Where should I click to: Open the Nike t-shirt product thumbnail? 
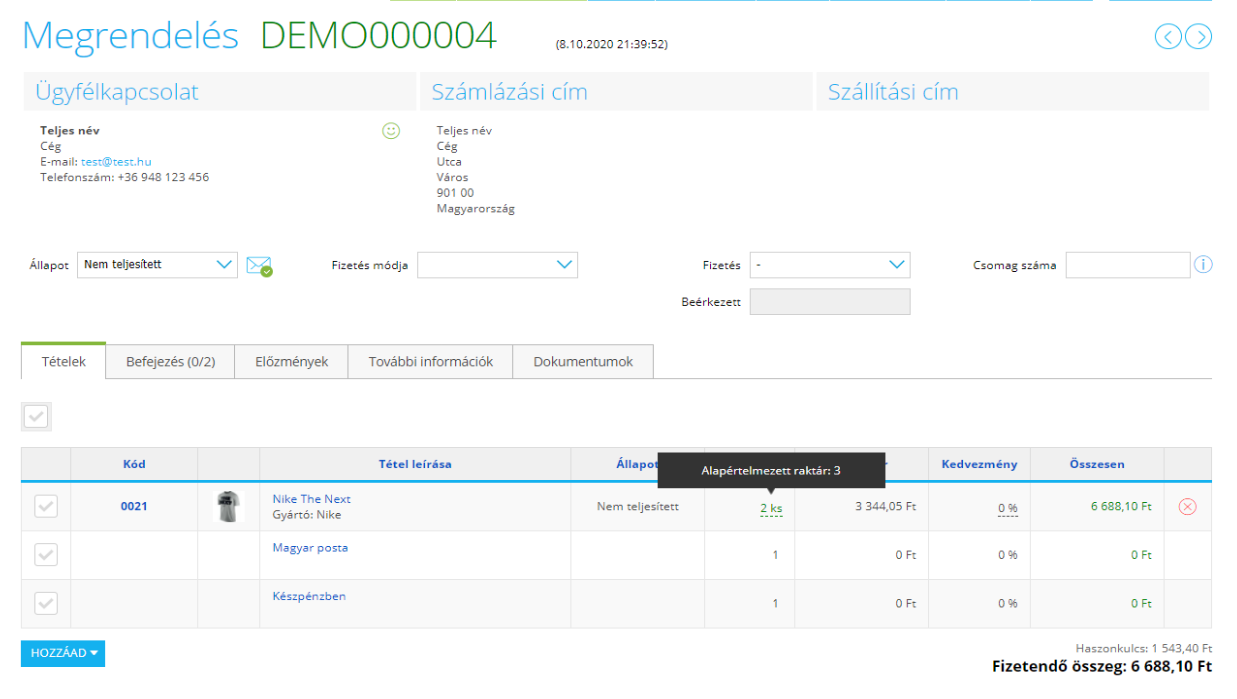click(229, 507)
